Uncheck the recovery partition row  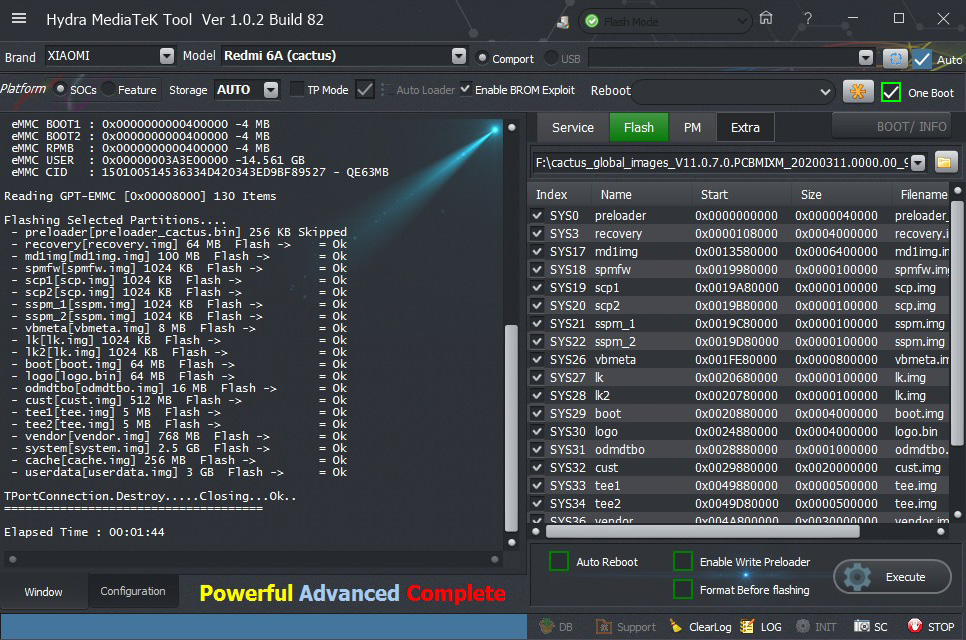click(x=539, y=234)
